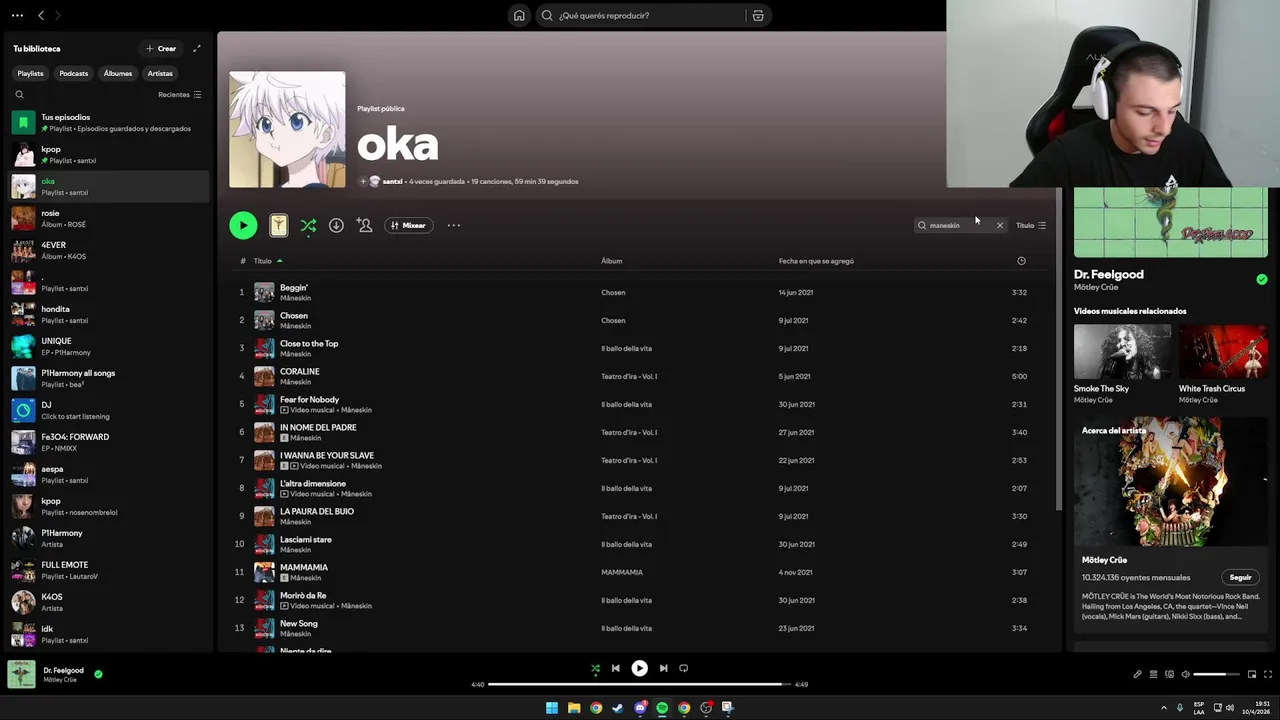
Task: Toggle the green saved check in right panel
Action: click(1261, 279)
